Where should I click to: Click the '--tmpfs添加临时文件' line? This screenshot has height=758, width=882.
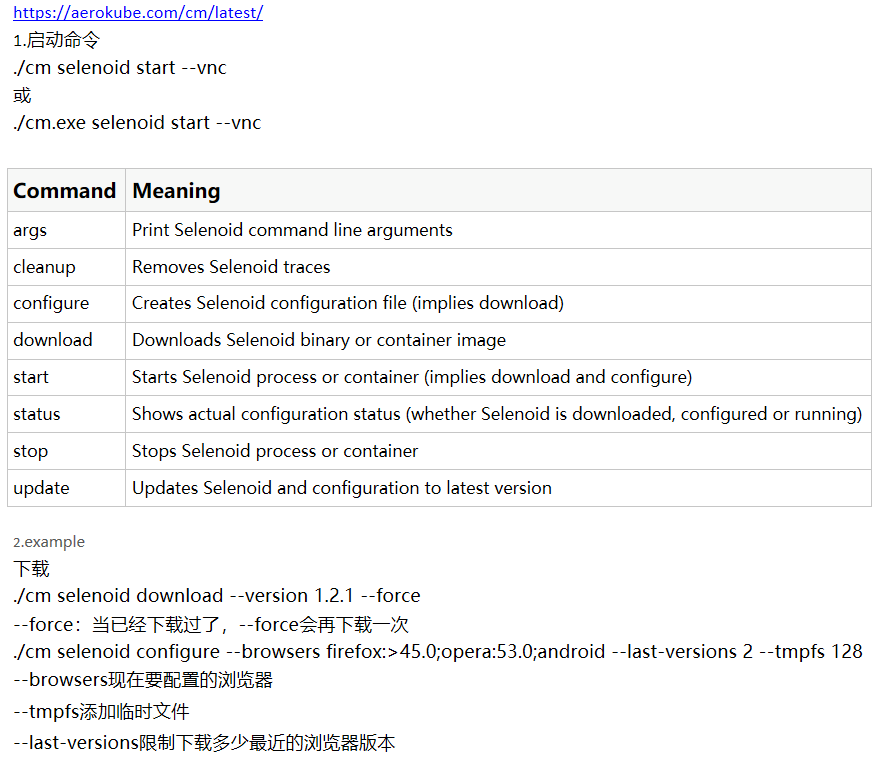[101, 711]
